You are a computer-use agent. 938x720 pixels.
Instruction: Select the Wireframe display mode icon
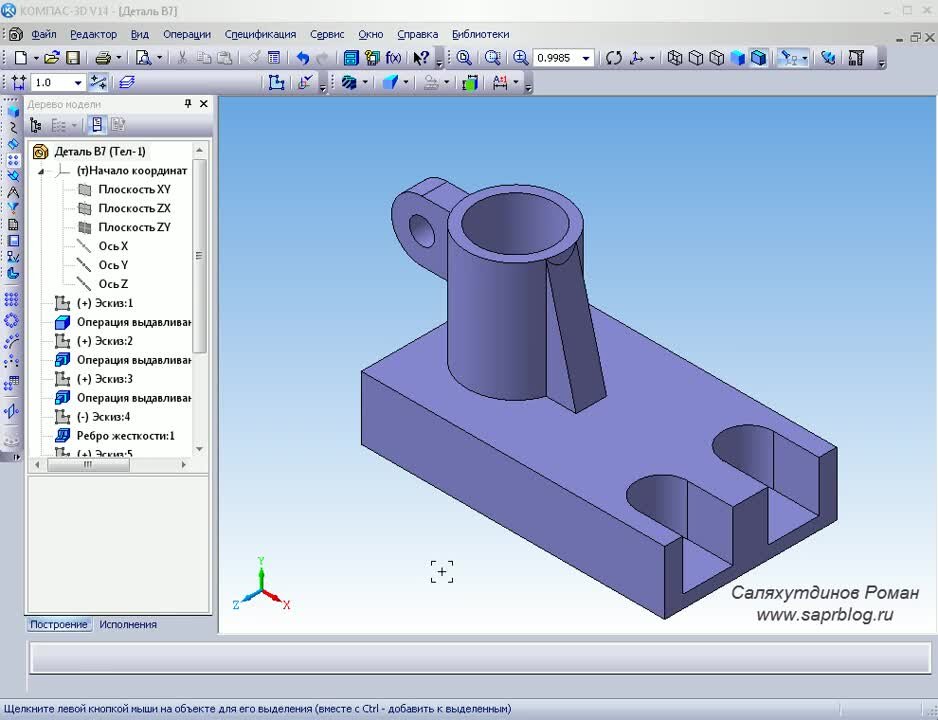pos(675,58)
